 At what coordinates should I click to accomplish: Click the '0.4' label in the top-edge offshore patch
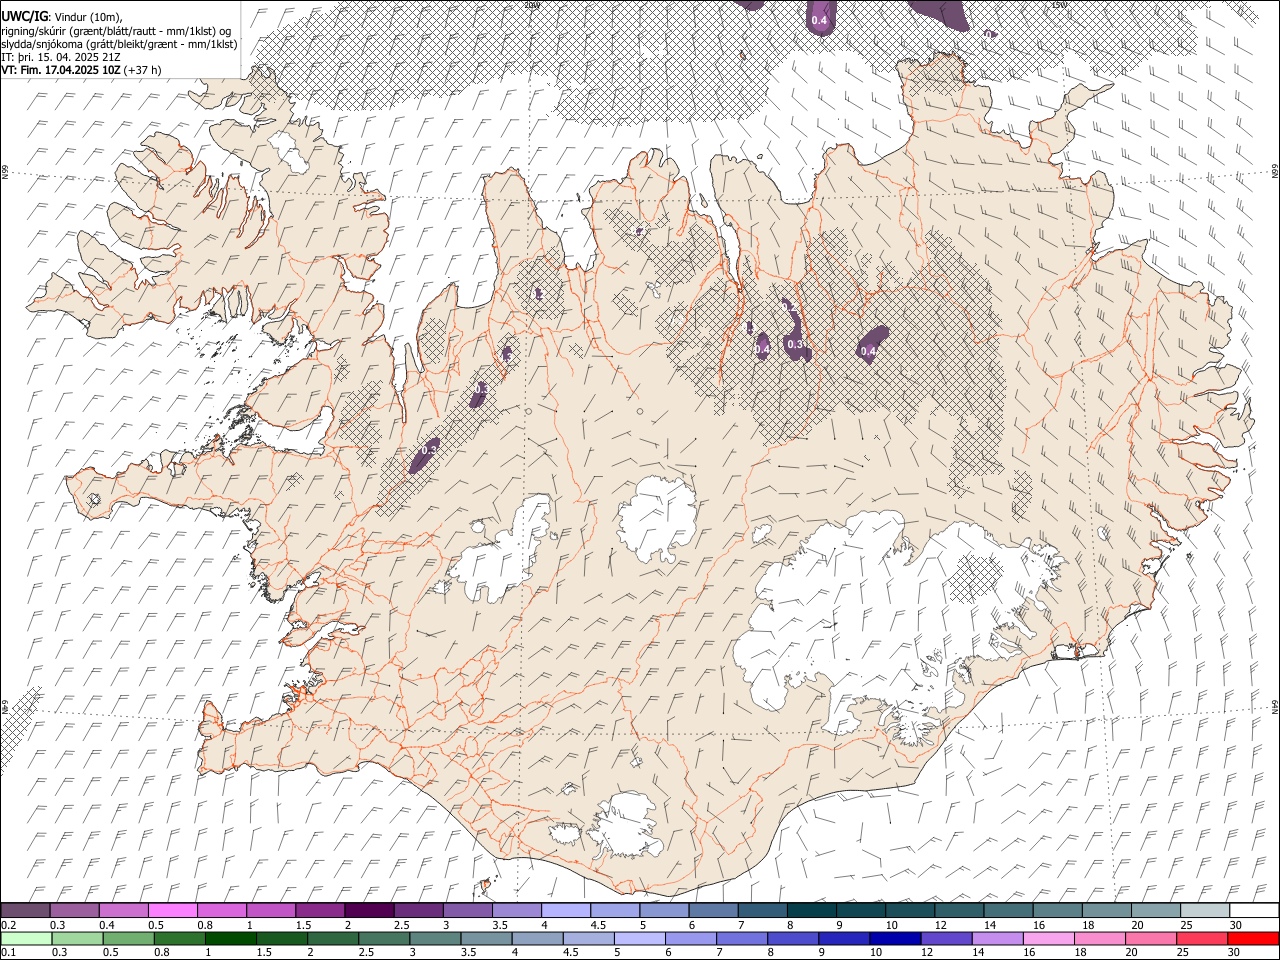tap(819, 20)
